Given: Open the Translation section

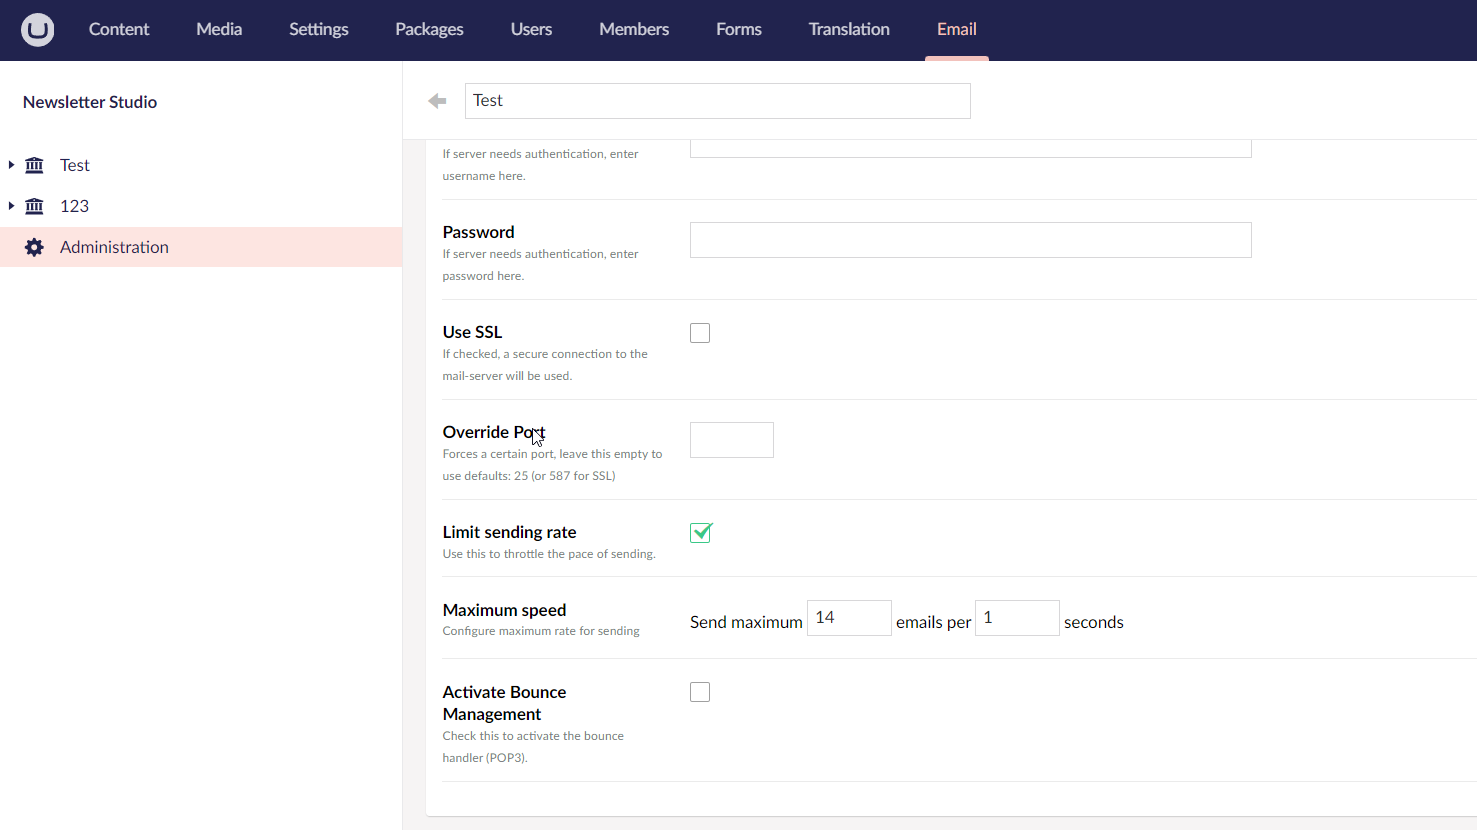Looking at the screenshot, I should pos(848,29).
